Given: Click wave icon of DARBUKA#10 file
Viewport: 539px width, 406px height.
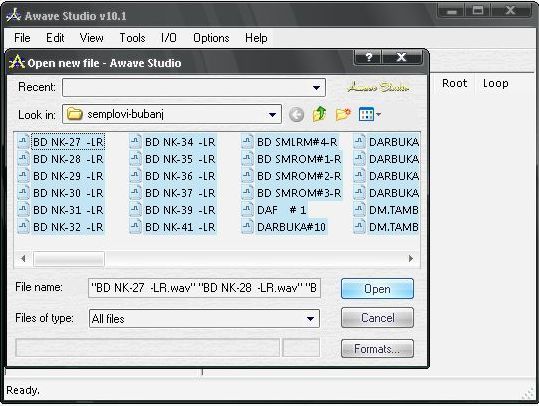Looking at the screenshot, I should tap(247, 227).
